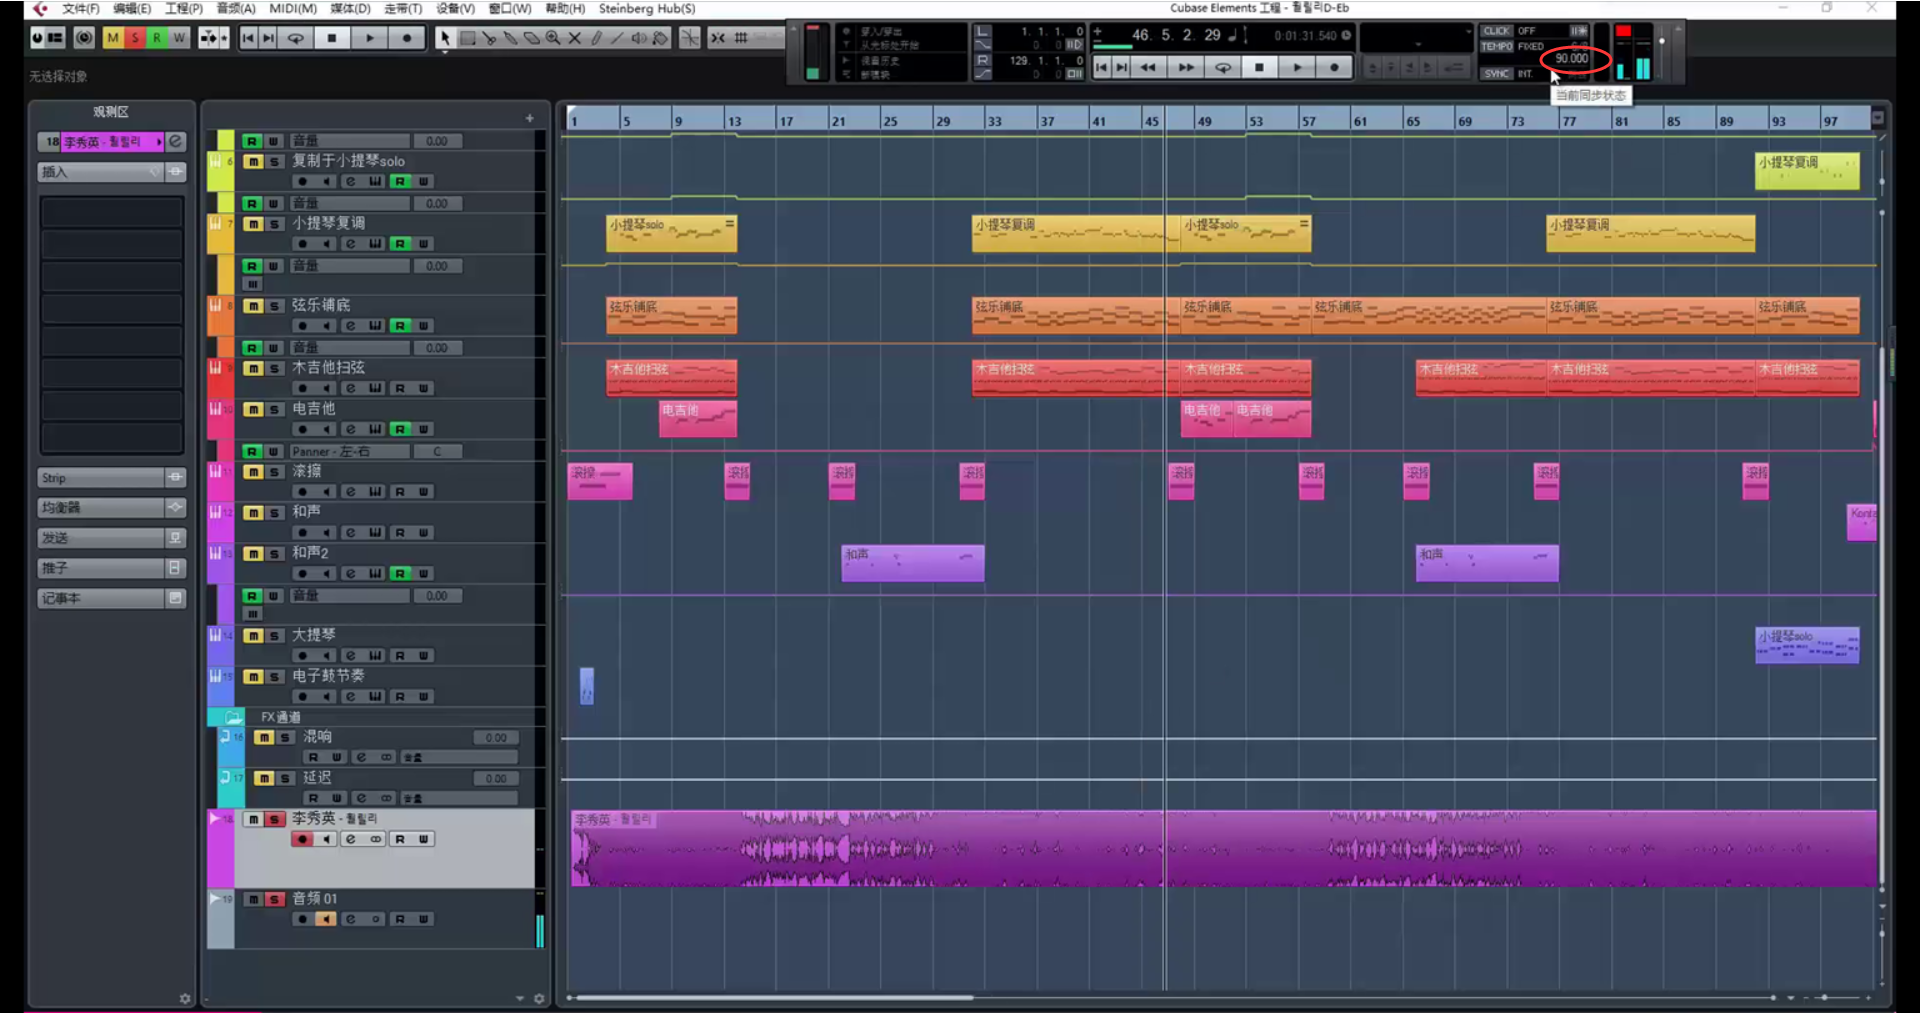The image size is (1920, 1013).
Task: Click bar 49 on the timeline ruler
Action: click(1204, 121)
